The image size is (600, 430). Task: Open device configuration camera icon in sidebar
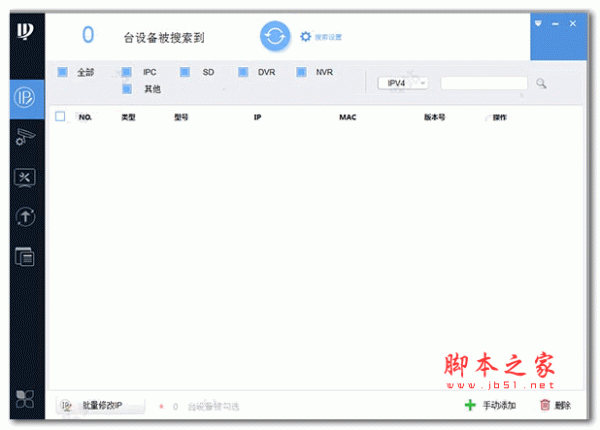click(25, 137)
